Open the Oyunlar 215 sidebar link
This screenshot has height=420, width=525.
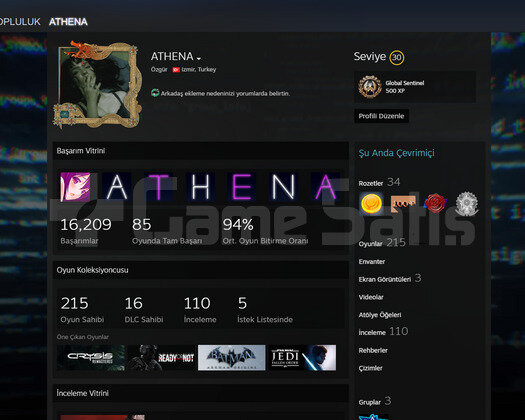tap(382, 243)
